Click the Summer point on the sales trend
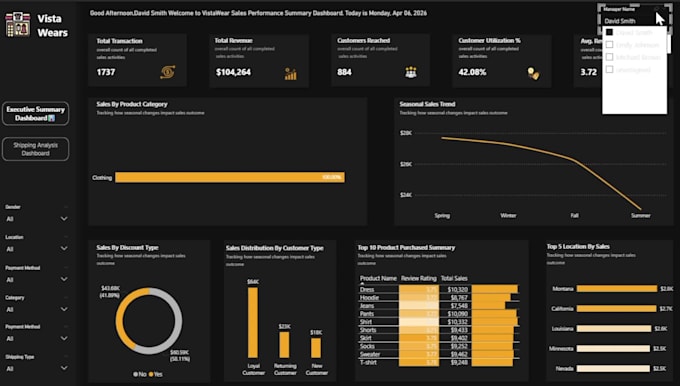Viewport: 680px width, 386px height. [641, 209]
